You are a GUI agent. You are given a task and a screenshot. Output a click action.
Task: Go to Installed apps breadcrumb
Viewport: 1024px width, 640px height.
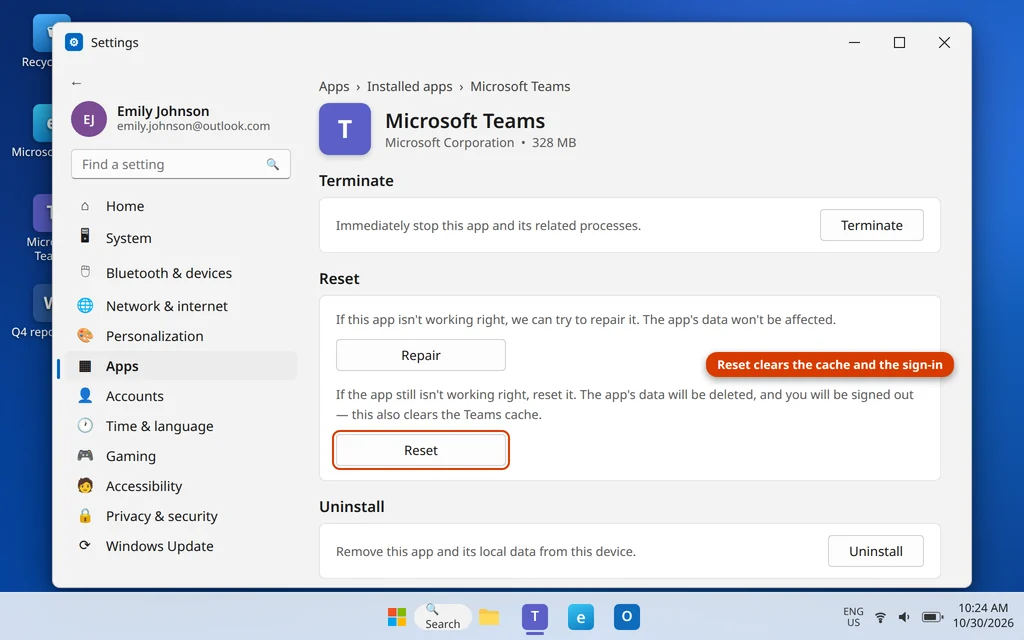(409, 86)
